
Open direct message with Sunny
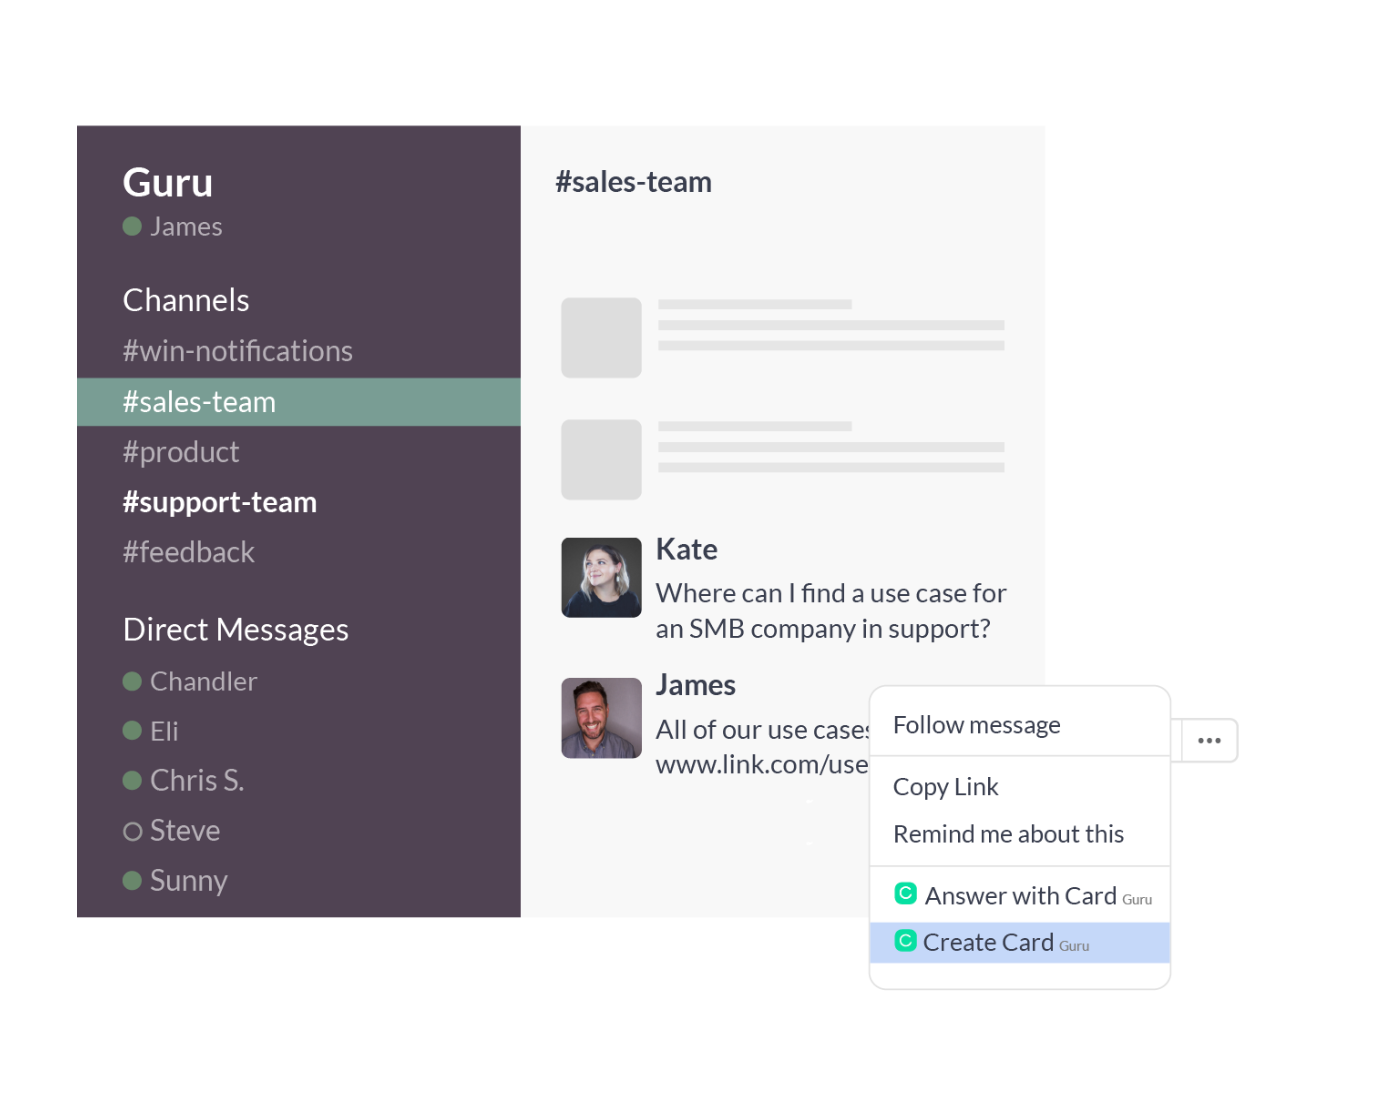(x=189, y=881)
